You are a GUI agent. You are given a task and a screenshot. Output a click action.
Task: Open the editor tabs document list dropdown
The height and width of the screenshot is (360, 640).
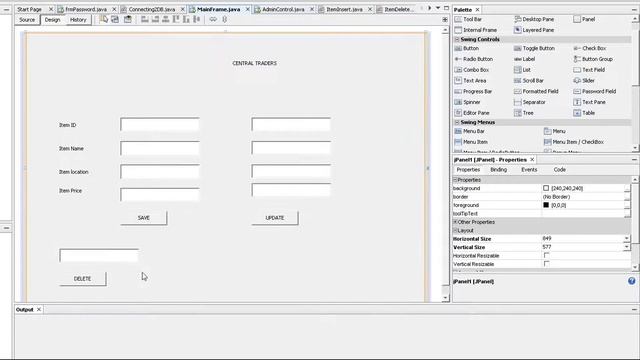click(438, 8)
